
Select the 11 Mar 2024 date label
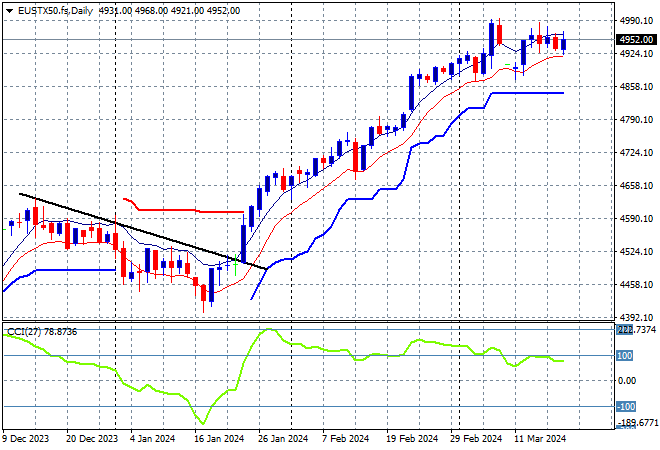pyautogui.click(x=538, y=437)
